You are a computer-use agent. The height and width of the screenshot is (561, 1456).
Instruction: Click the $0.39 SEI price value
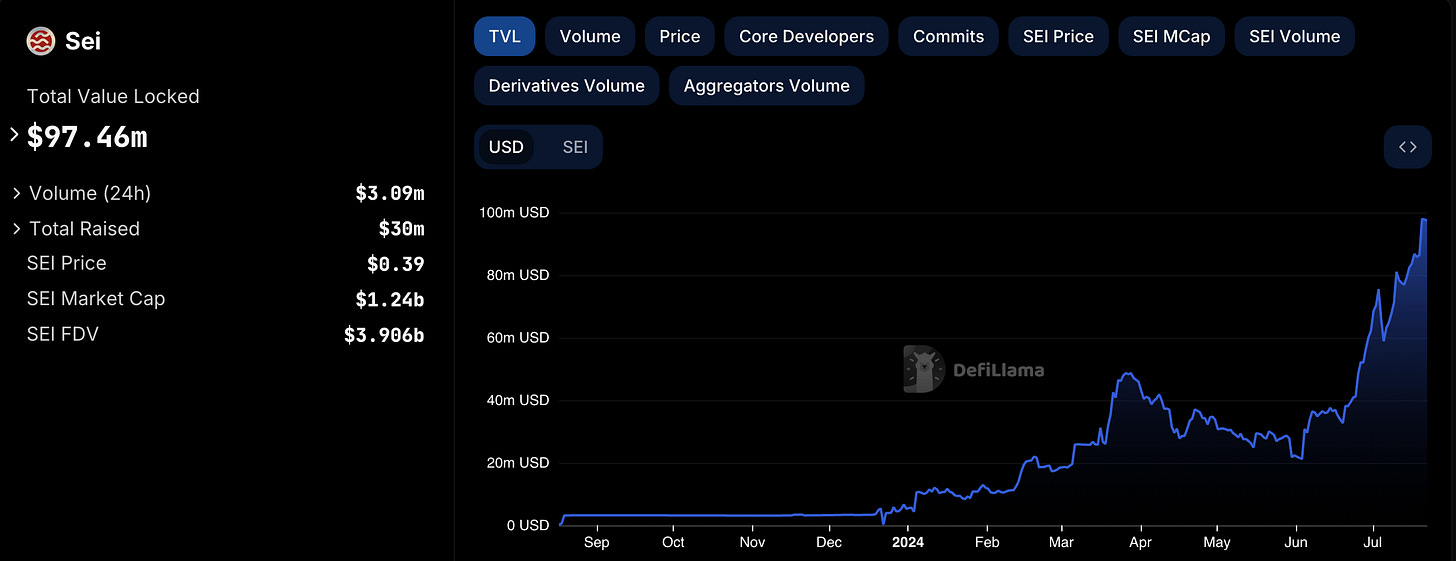396,264
